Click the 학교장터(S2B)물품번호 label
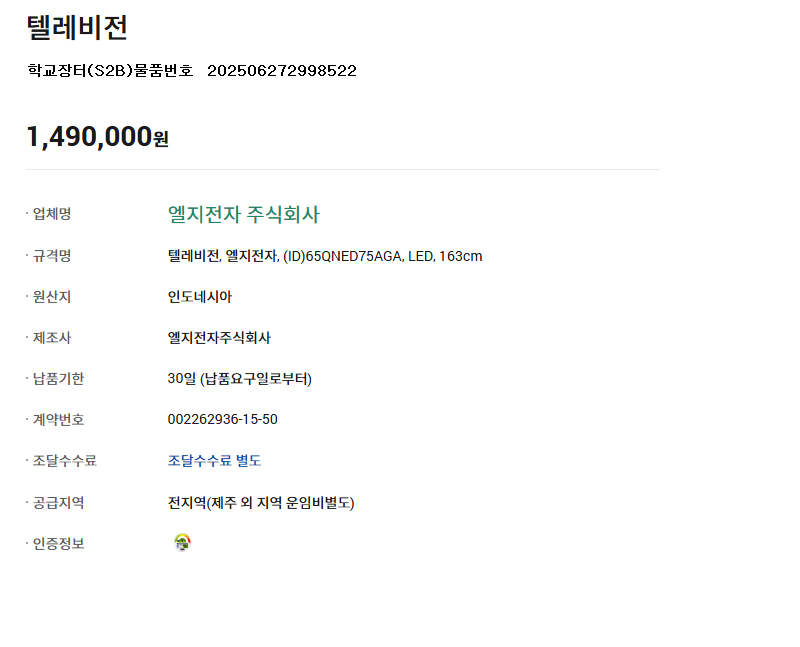The image size is (800, 647). click(110, 70)
